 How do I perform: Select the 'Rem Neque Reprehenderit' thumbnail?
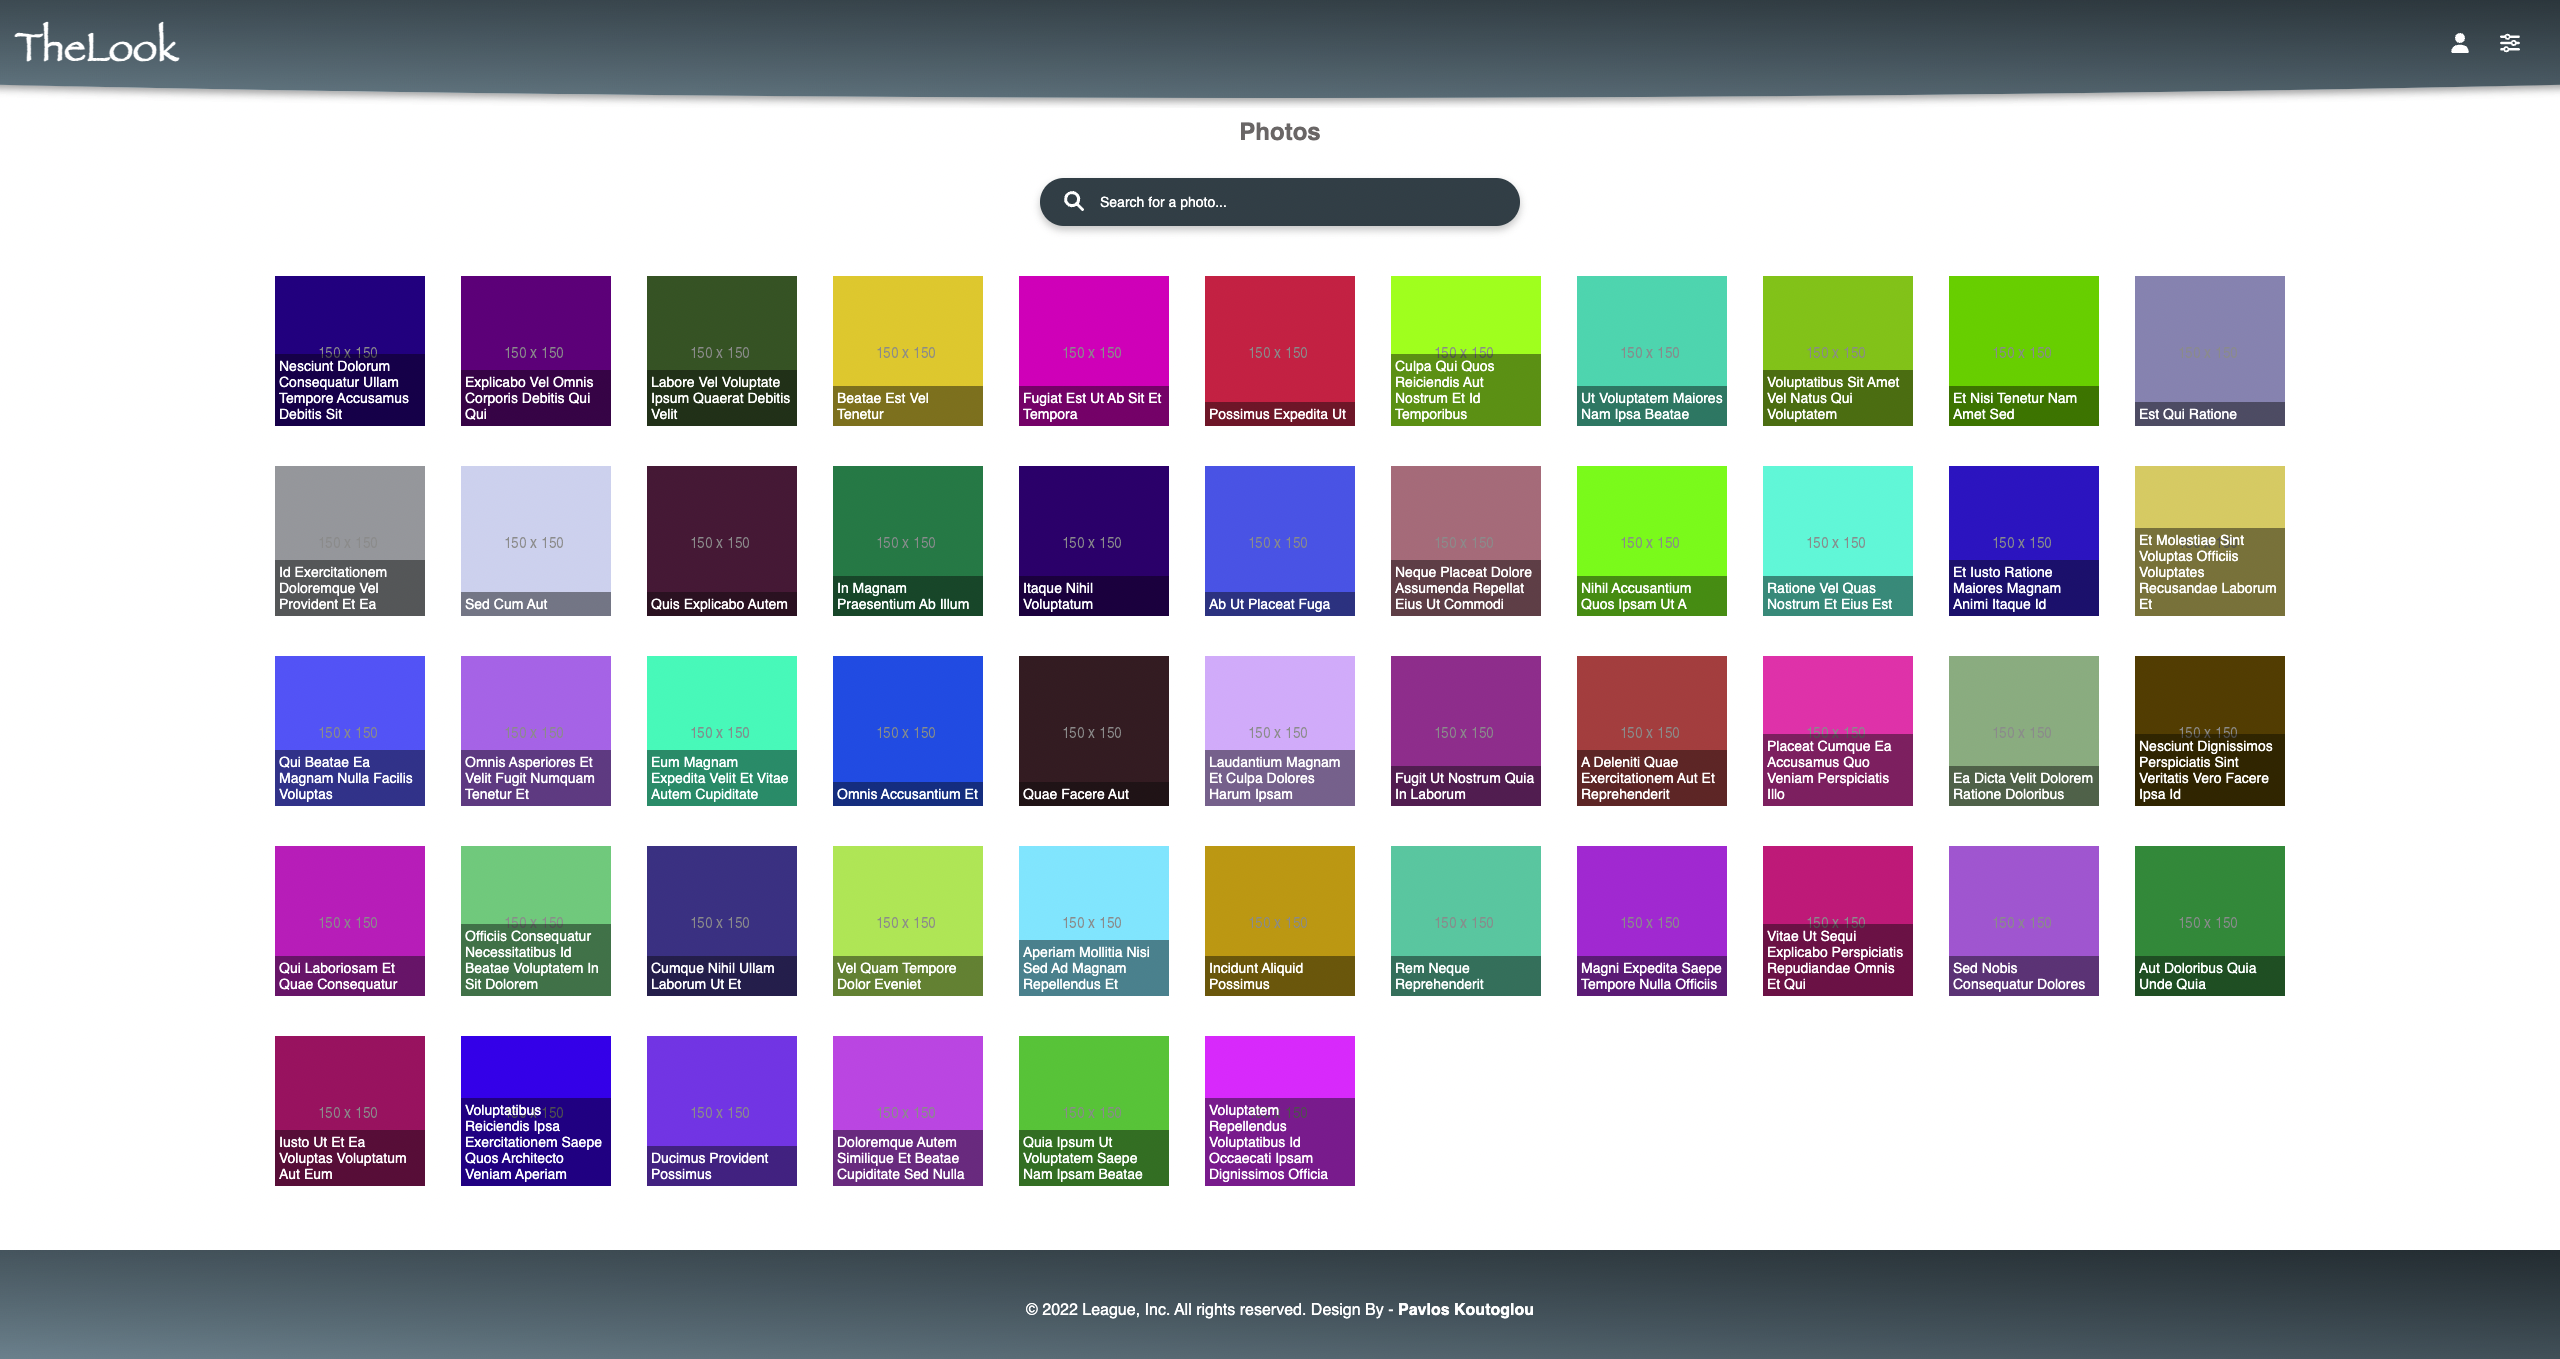[1465, 920]
